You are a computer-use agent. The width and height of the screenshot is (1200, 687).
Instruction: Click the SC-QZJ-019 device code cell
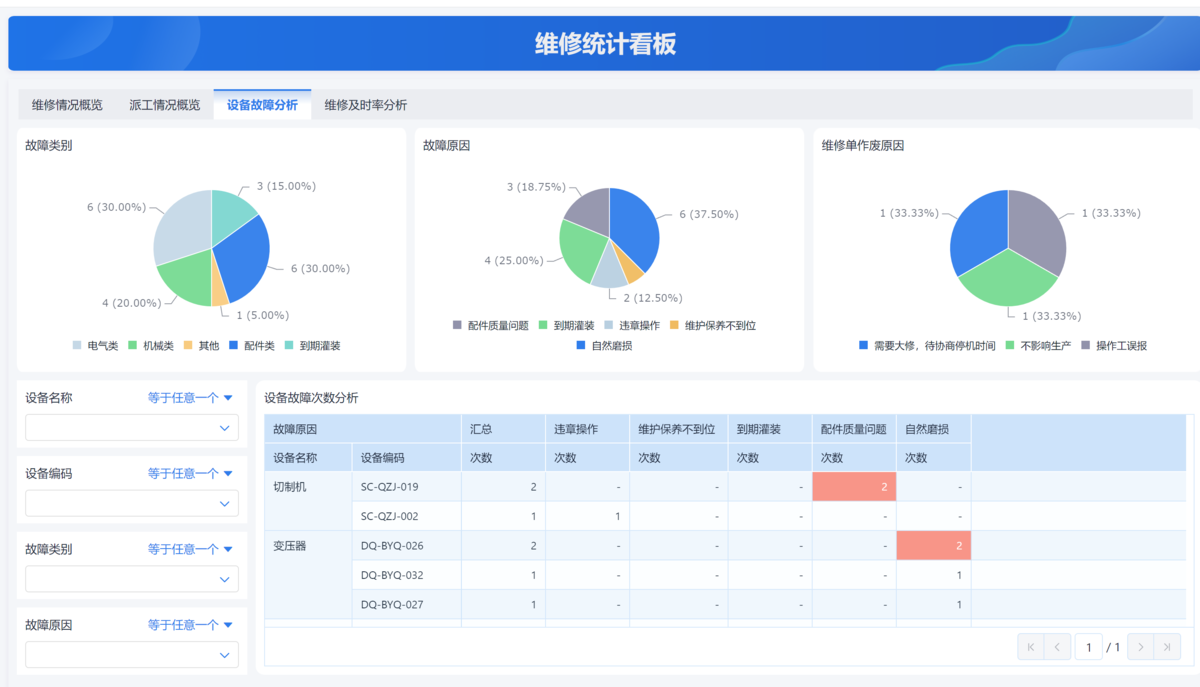click(x=390, y=487)
